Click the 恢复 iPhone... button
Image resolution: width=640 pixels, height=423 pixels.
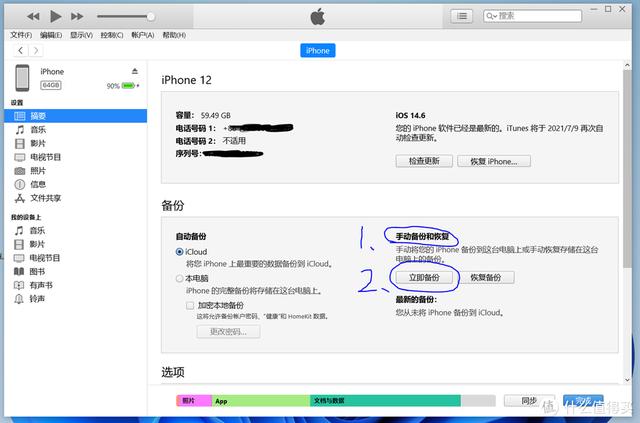click(x=493, y=161)
